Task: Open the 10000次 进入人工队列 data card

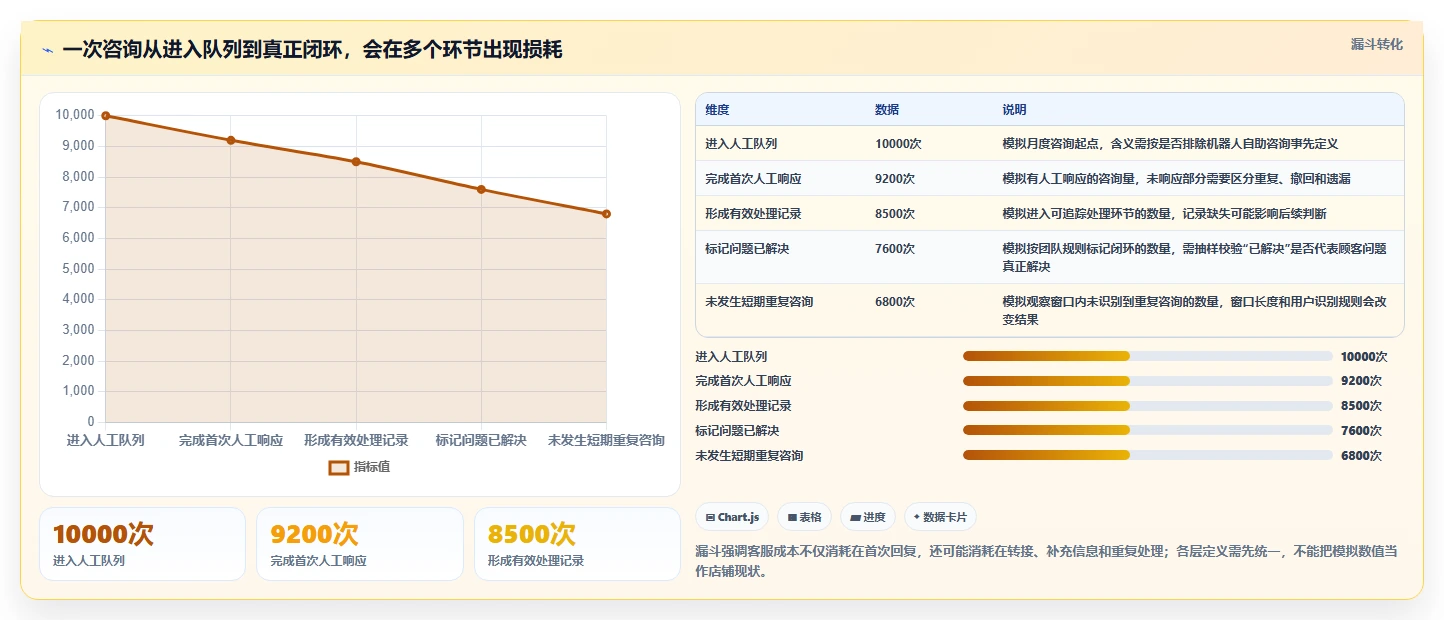Action: pos(142,544)
